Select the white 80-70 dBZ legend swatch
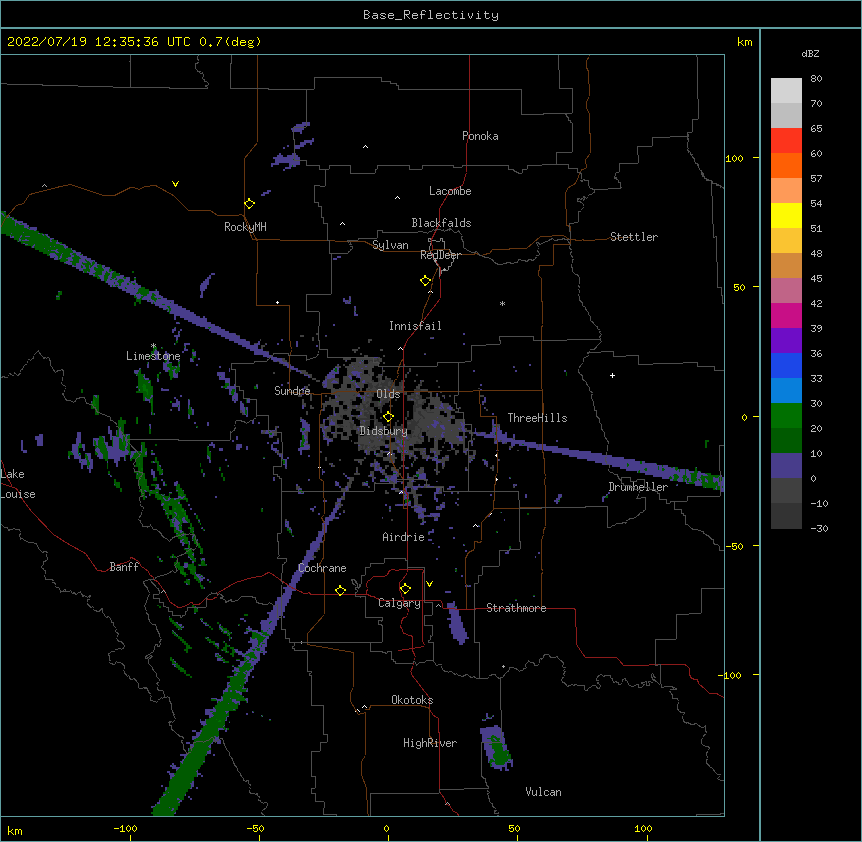This screenshot has width=862, height=842. [786, 91]
